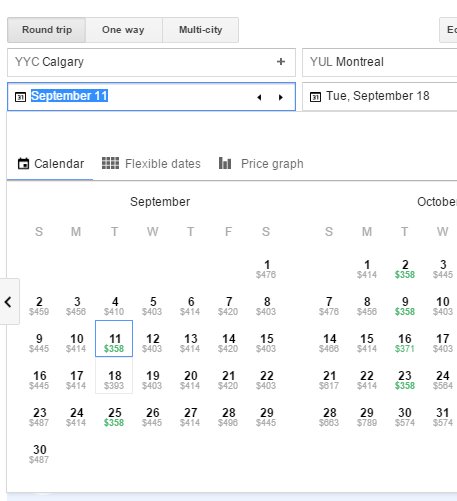457x501 pixels.
Task: Click the Price graph bar chart icon
Action: (225, 163)
